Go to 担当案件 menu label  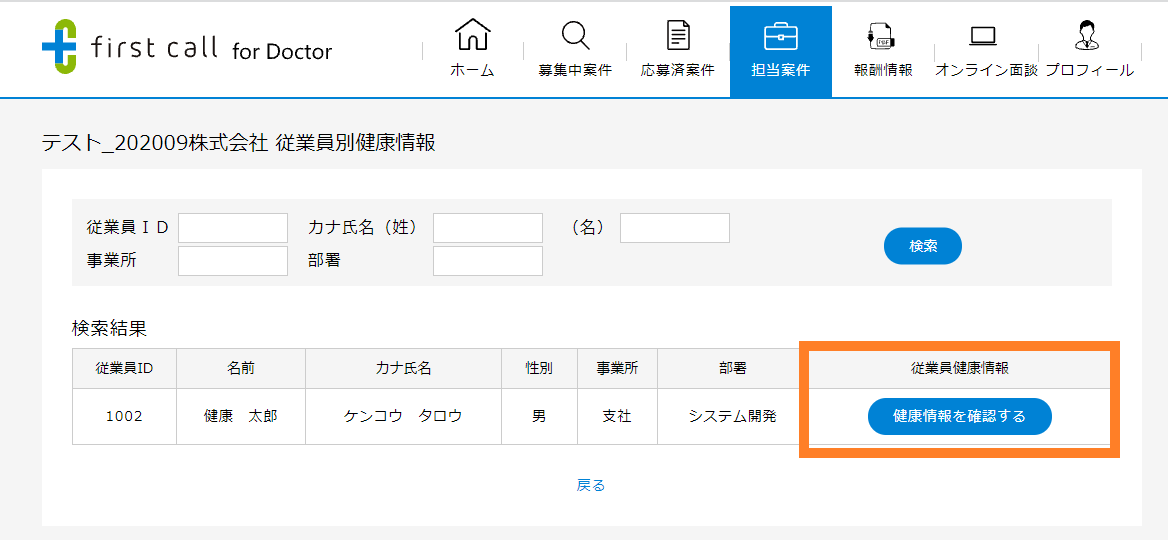tap(781, 71)
